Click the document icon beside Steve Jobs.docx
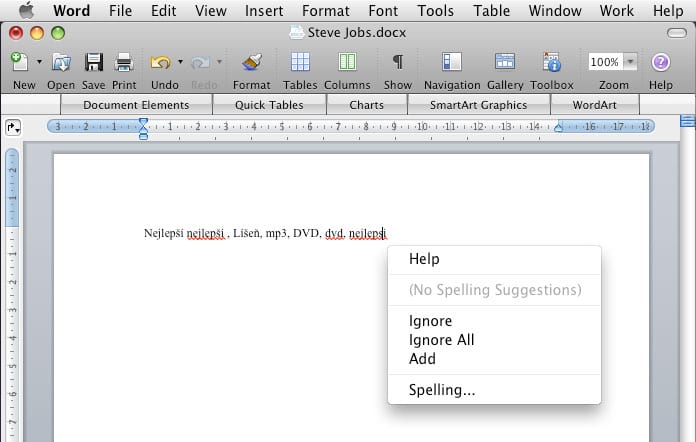Screen dimensions: 696x442 (x=296, y=32)
